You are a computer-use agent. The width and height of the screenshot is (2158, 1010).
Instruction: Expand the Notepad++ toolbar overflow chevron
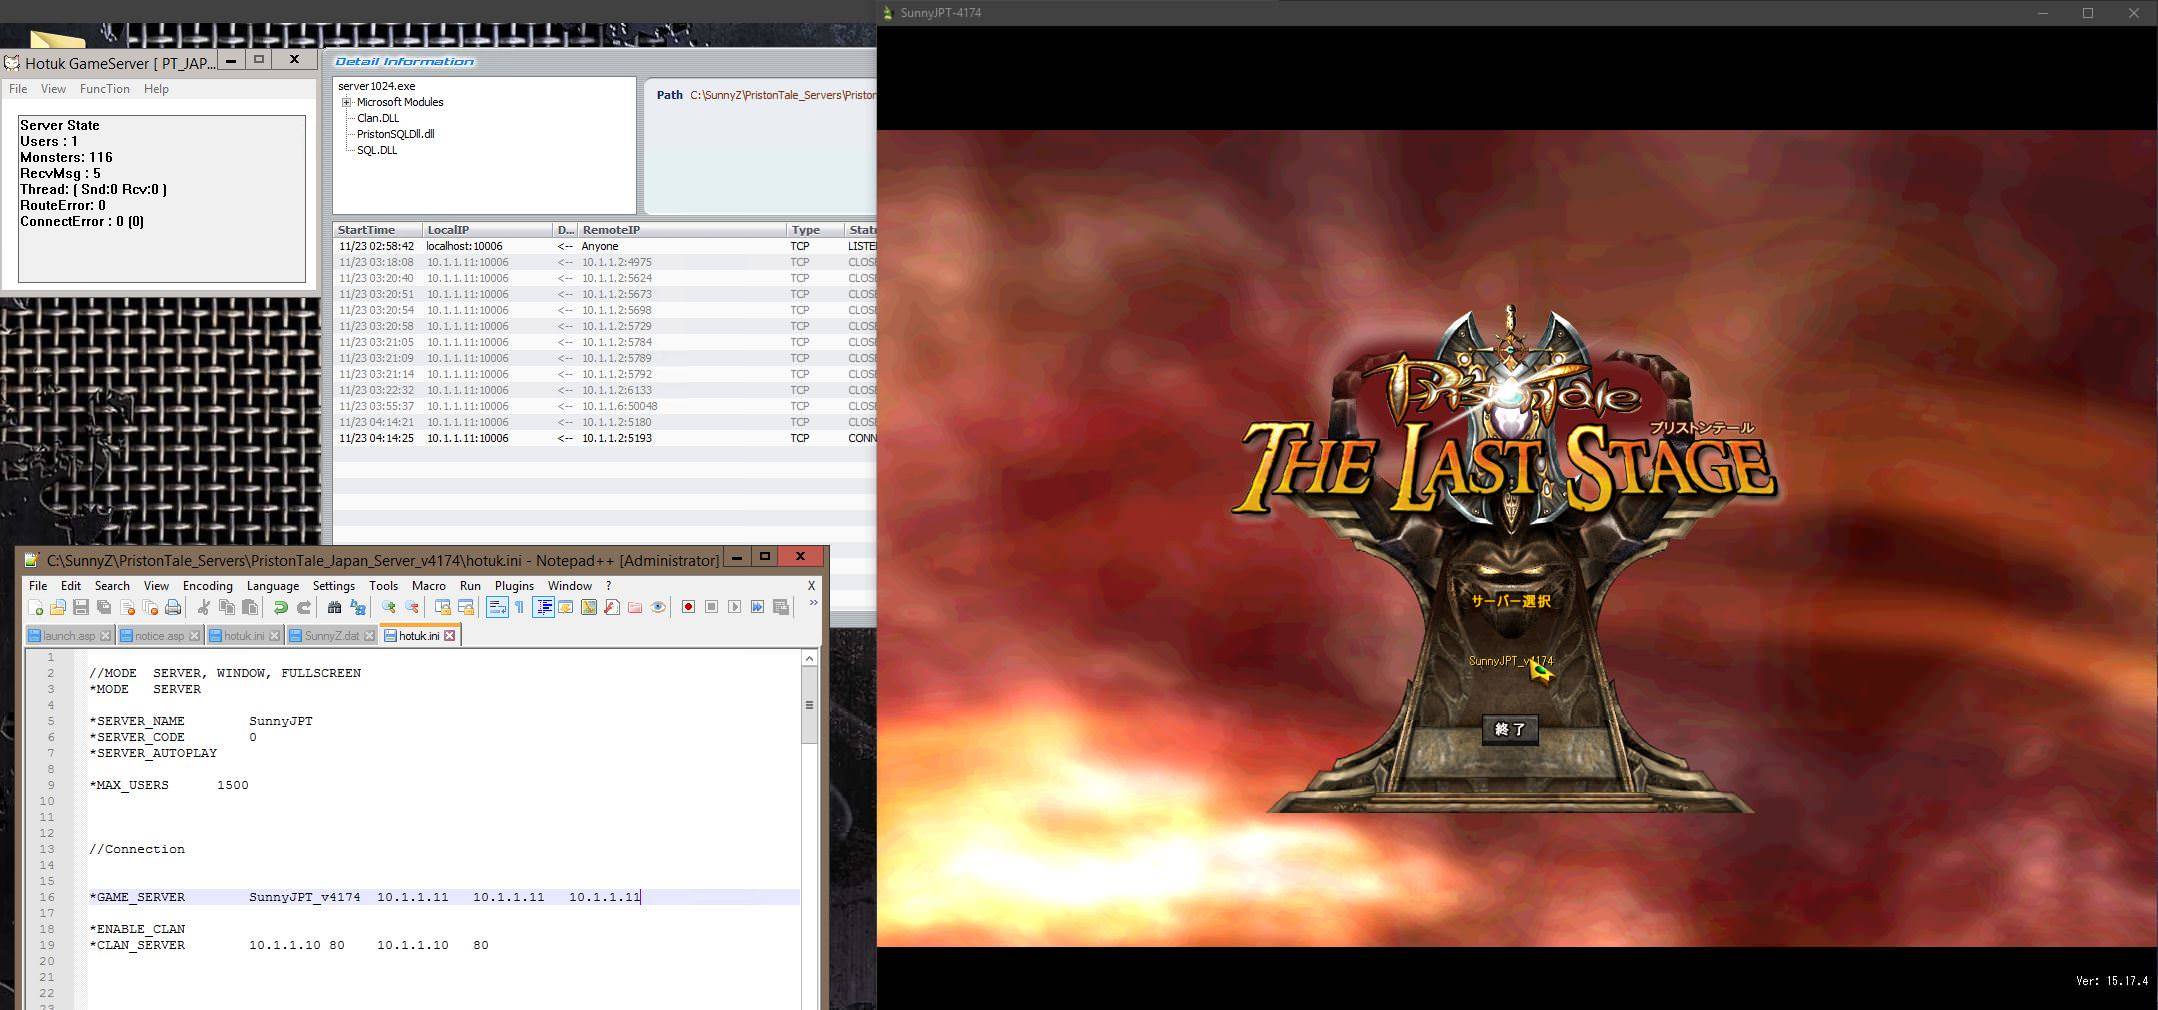pyautogui.click(x=813, y=603)
